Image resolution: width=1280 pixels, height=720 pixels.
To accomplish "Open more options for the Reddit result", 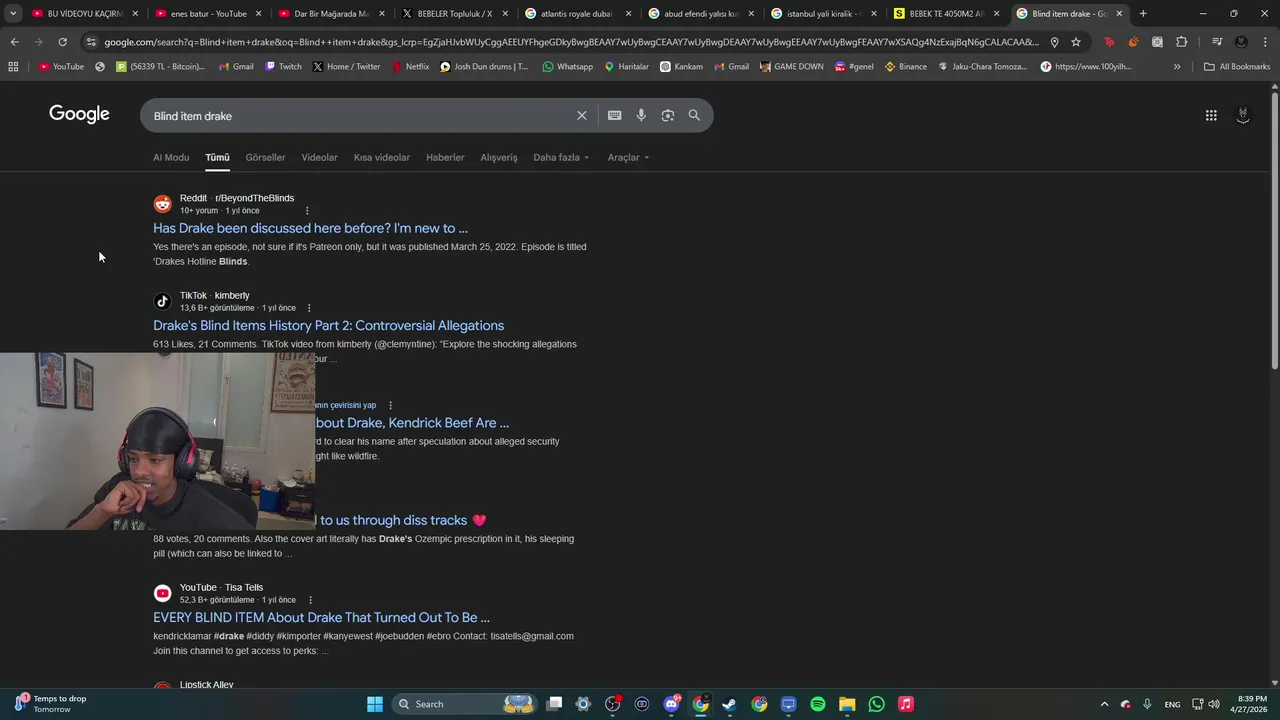I will click(307, 211).
